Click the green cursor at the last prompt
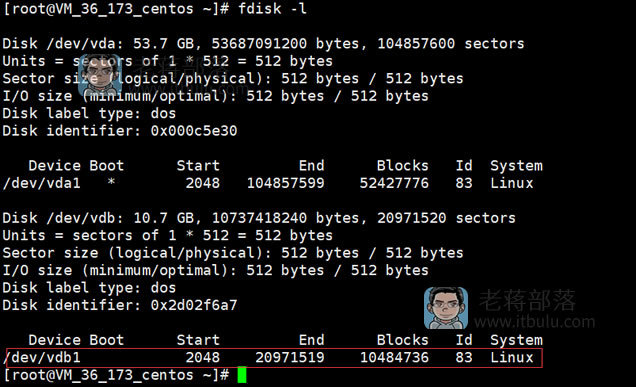This screenshot has width=636, height=387. [242, 375]
